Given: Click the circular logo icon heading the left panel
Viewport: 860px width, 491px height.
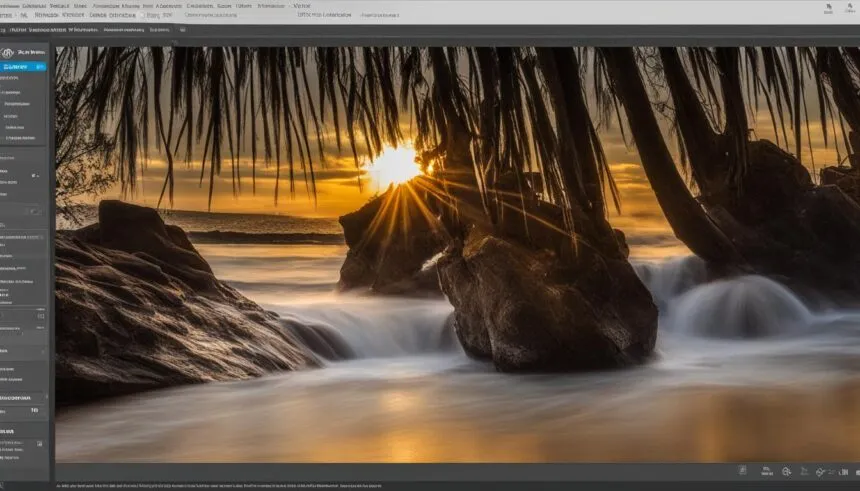Looking at the screenshot, I should (8, 52).
